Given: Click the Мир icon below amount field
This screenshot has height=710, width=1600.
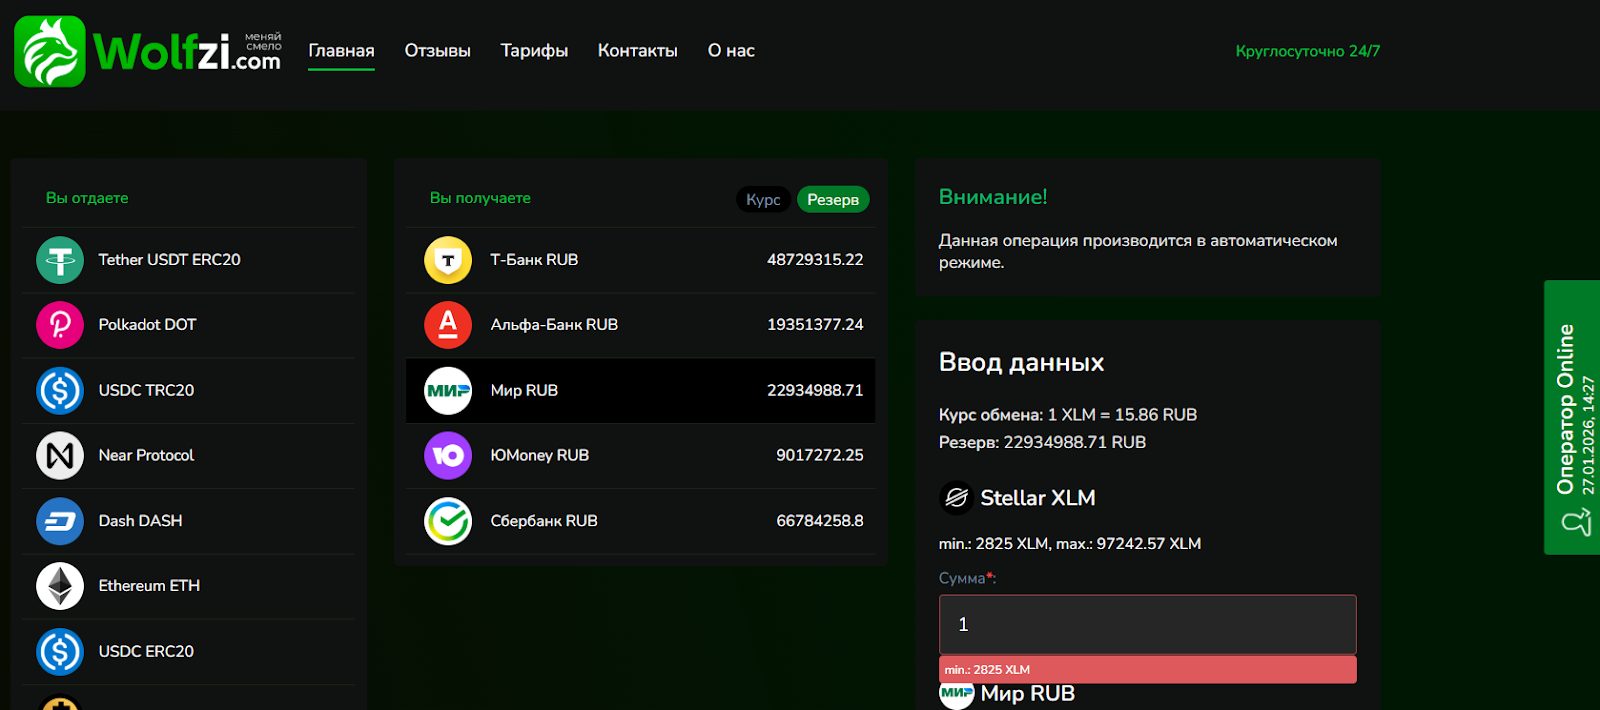Looking at the screenshot, I should 956,694.
